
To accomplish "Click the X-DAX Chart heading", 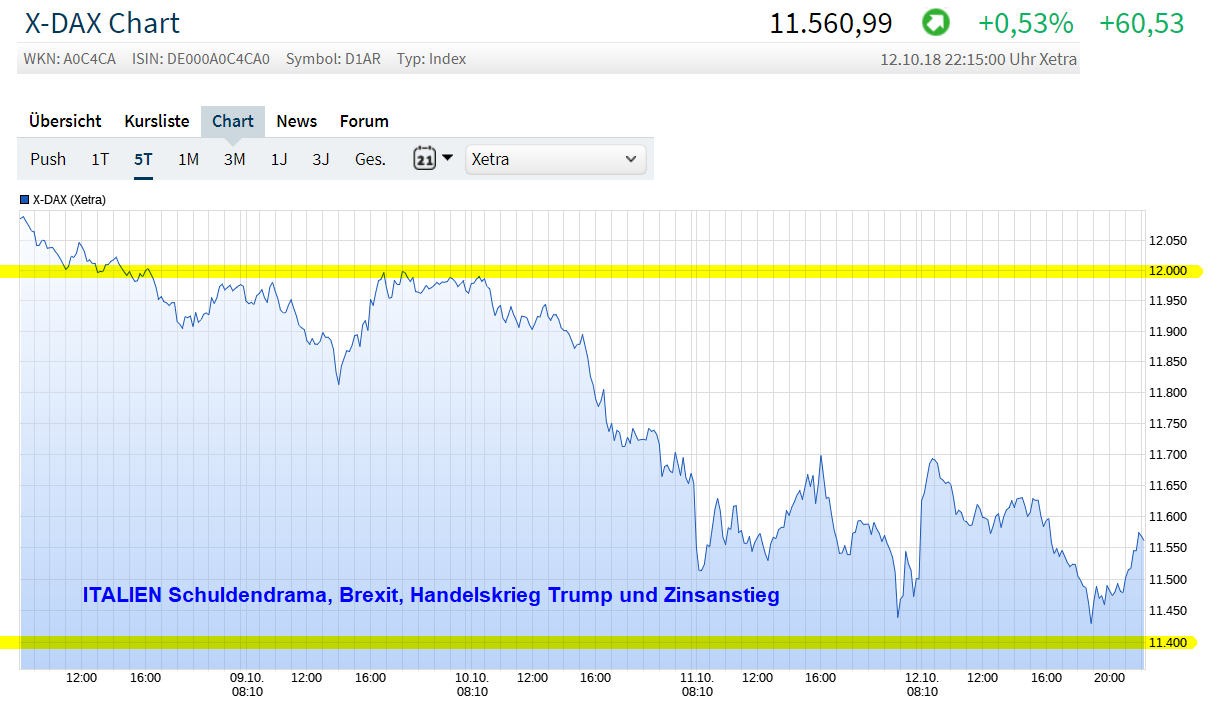I will [x=102, y=22].
